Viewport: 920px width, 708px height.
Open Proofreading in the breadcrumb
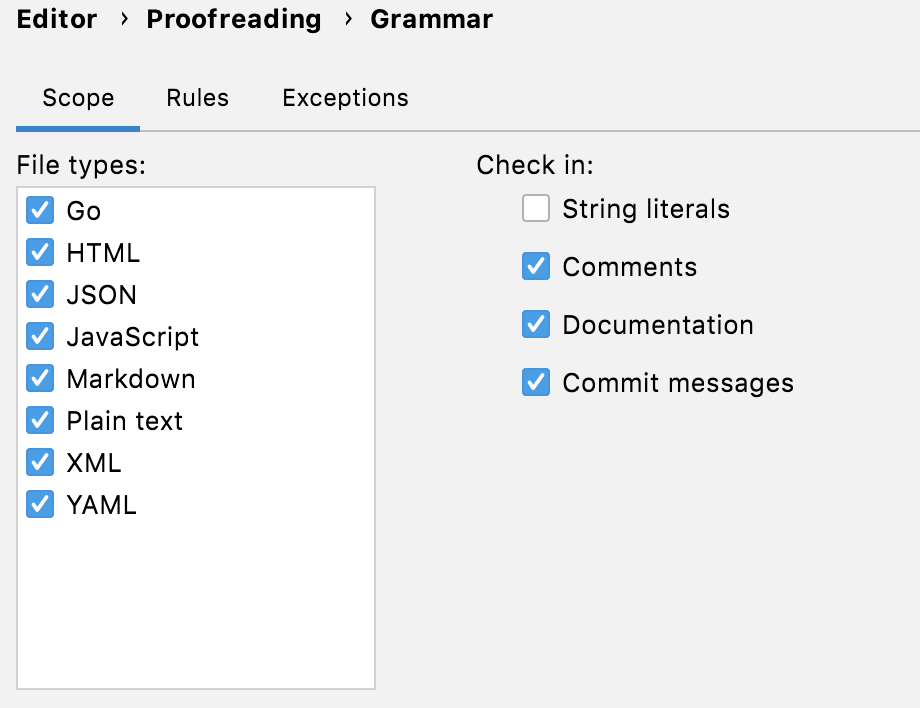click(x=234, y=19)
